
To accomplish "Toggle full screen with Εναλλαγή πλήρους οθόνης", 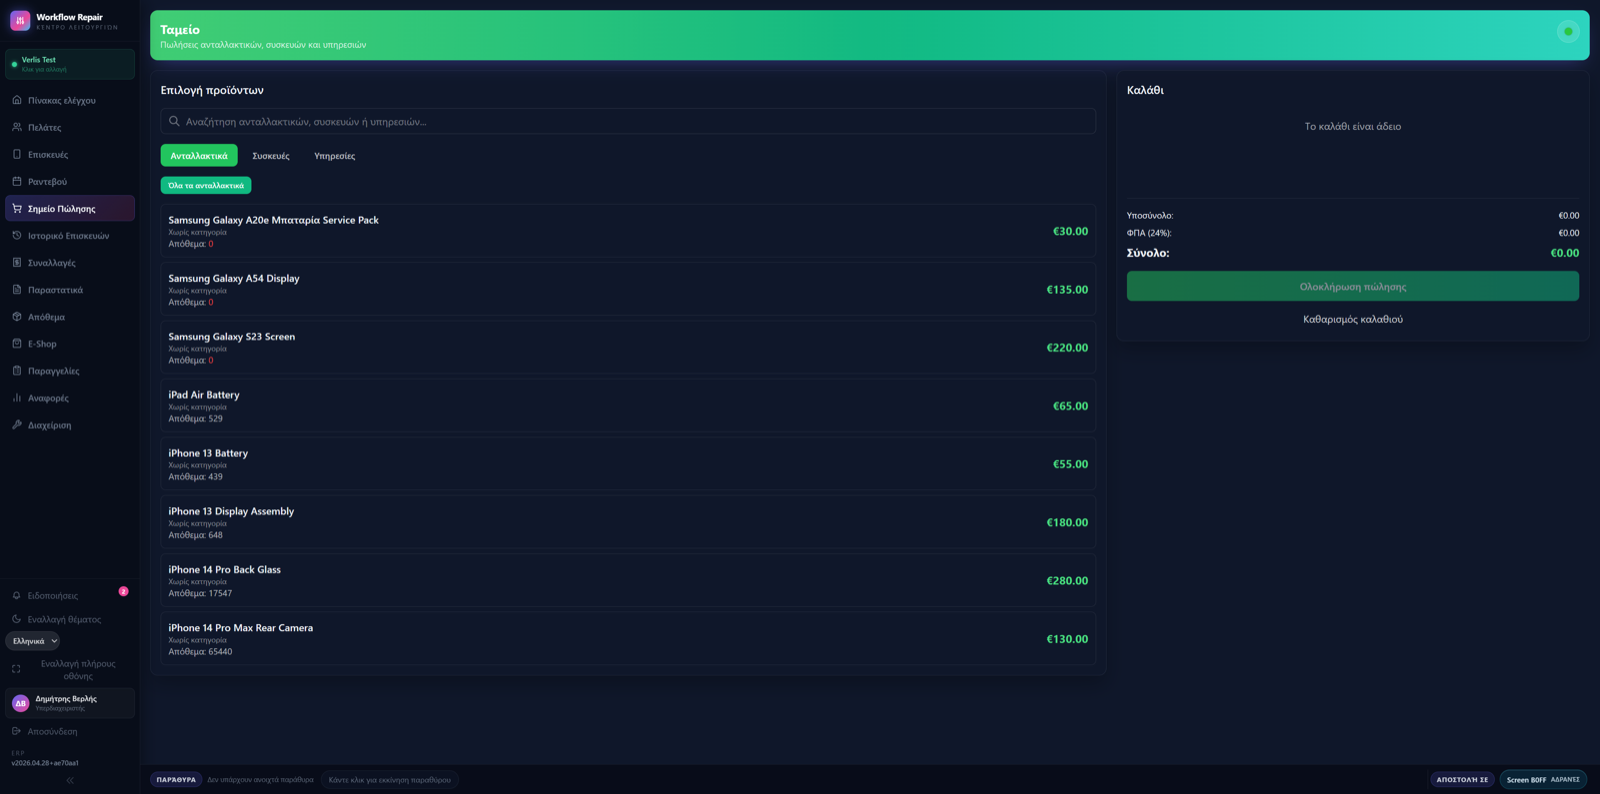I will pyautogui.click(x=70, y=669).
